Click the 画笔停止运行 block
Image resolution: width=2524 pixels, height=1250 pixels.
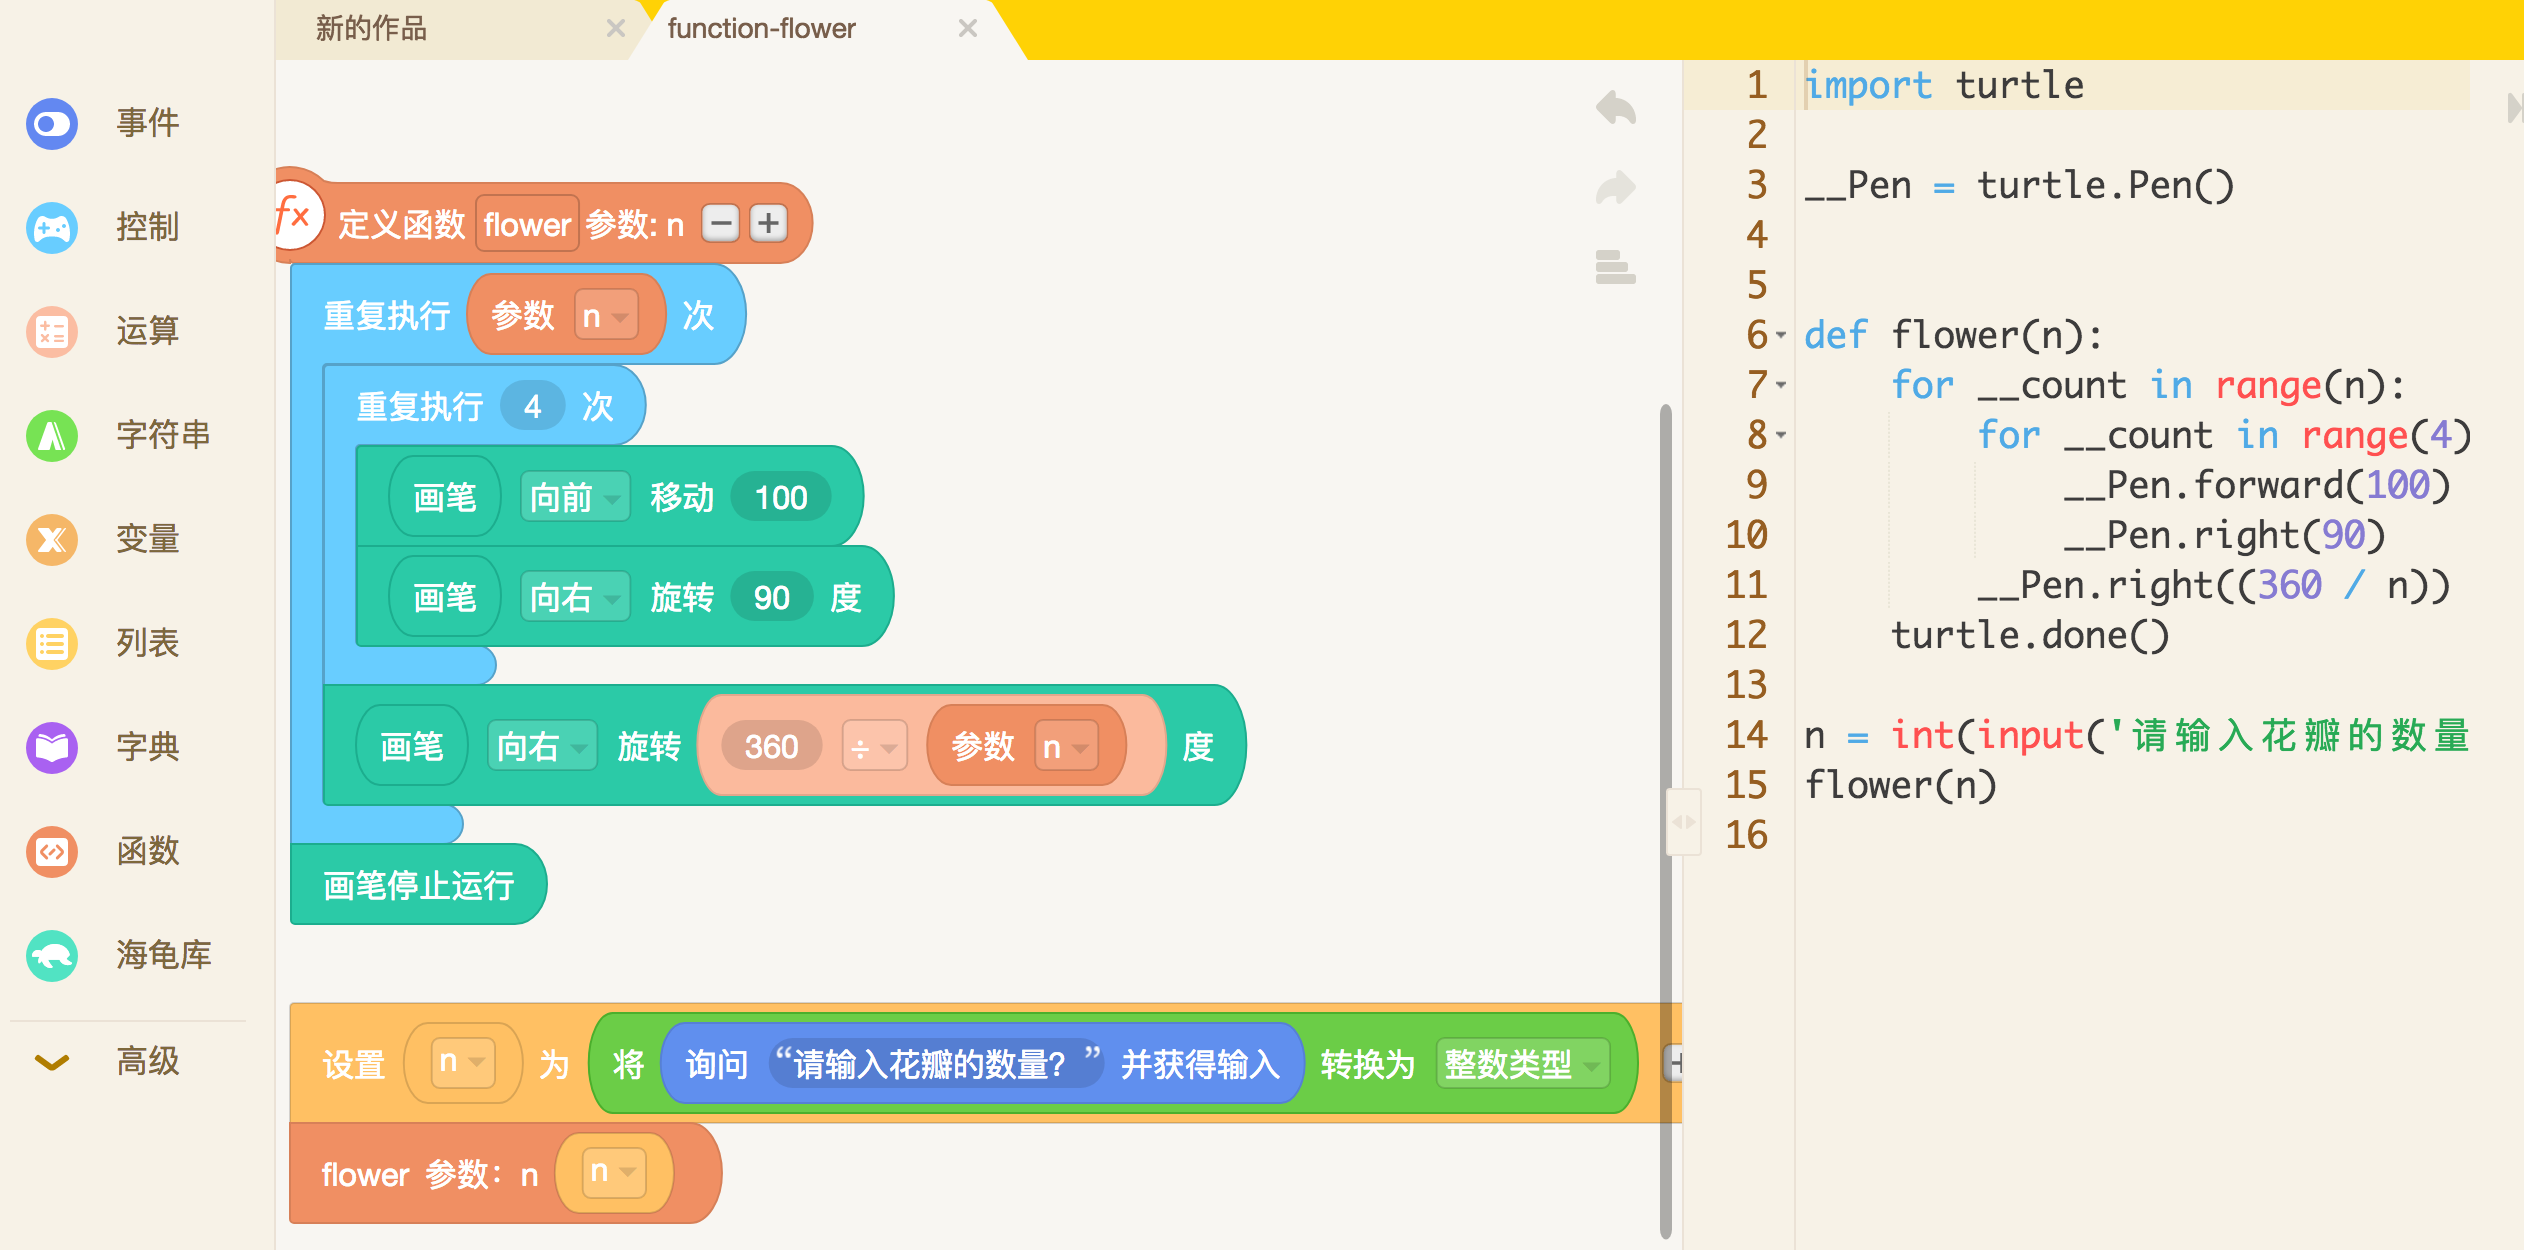[x=418, y=885]
